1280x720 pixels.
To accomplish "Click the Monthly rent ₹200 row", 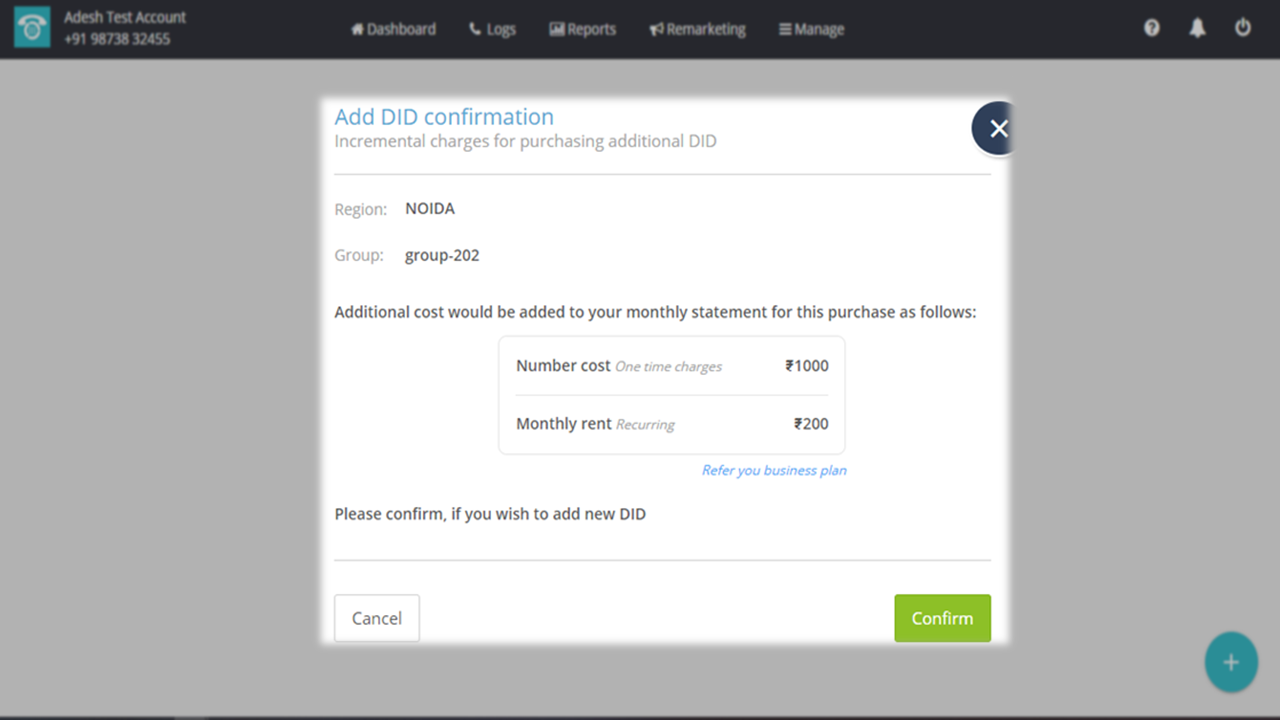I will click(672, 424).
